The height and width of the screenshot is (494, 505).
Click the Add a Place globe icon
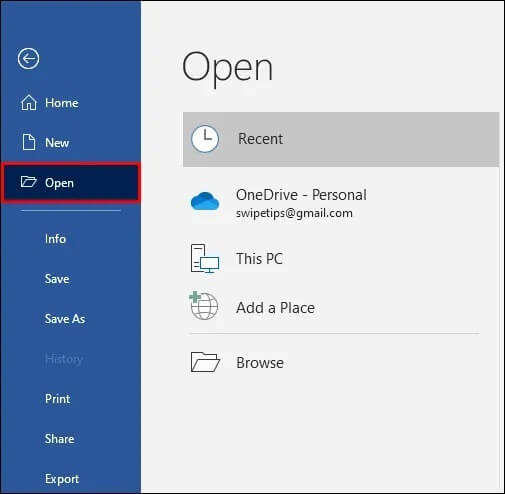(204, 306)
